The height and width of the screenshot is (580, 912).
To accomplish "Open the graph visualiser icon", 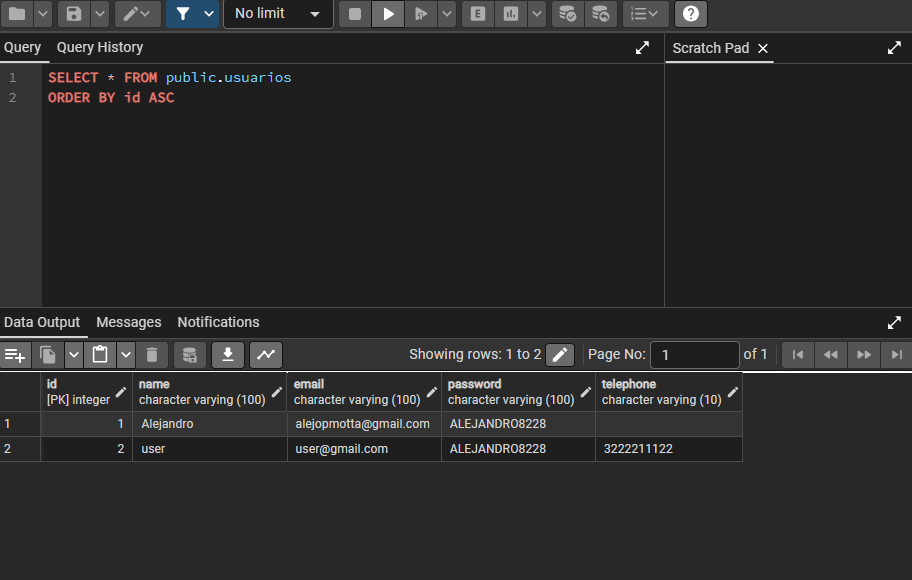I will [266, 354].
